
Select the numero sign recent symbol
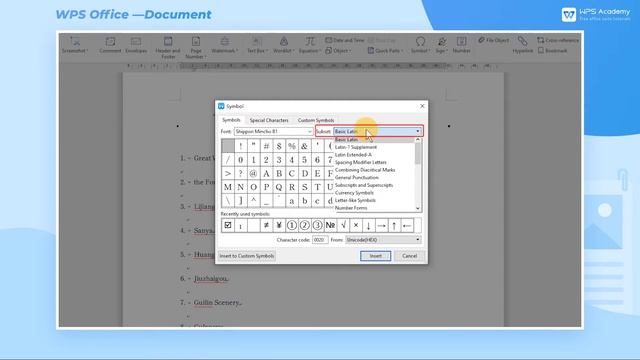pyautogui.click(x=330, y=225)
